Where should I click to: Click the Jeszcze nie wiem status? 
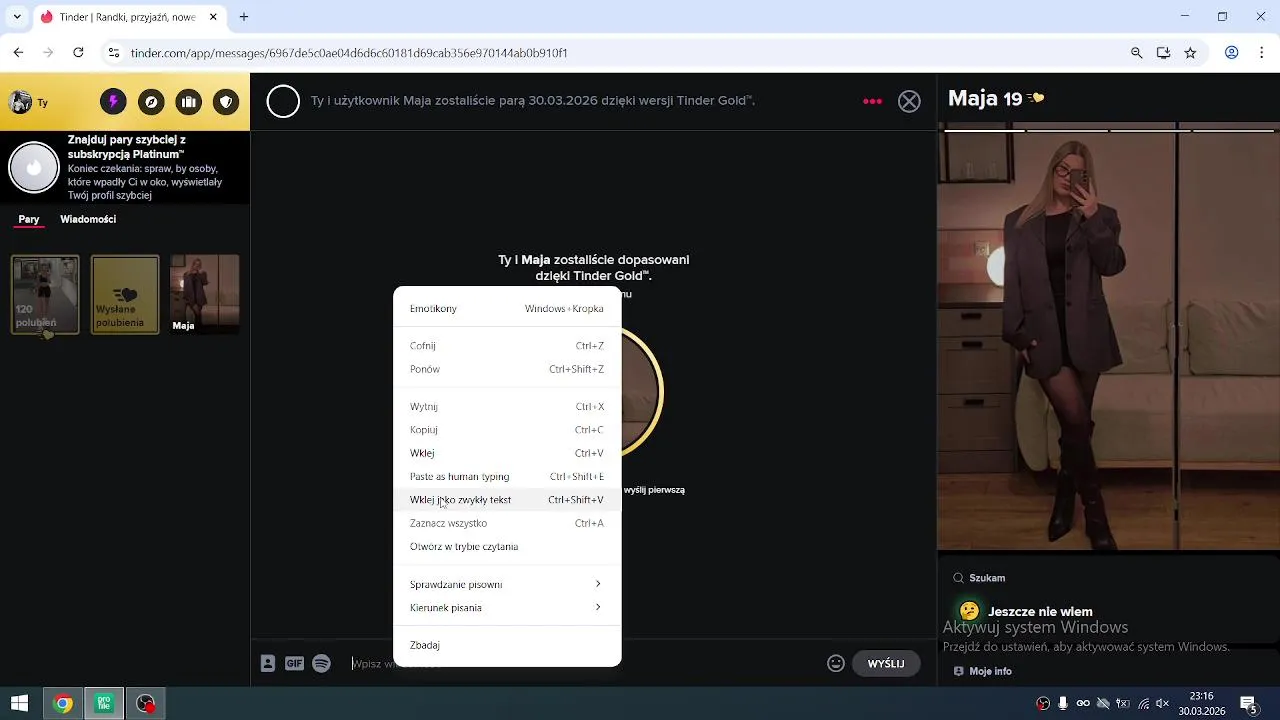(1040, 611)
